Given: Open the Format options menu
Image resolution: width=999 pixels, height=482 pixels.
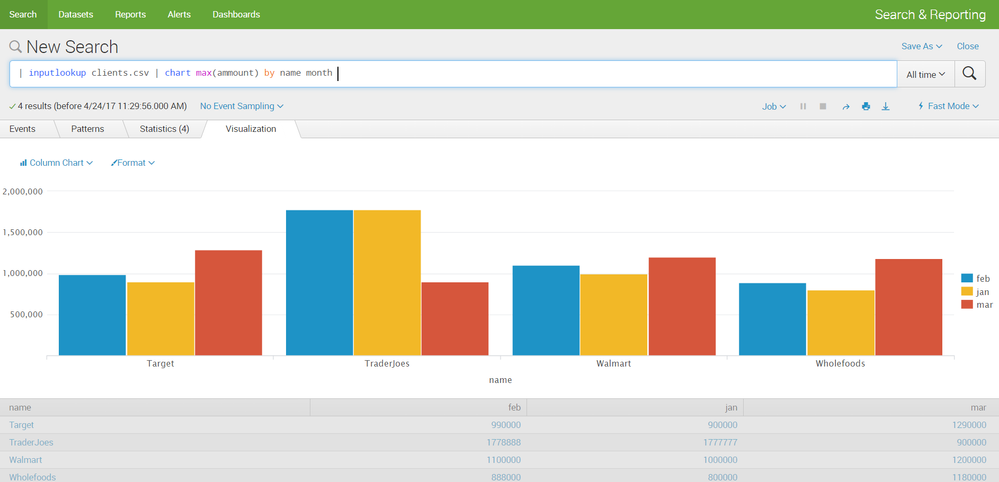Looking at the screenshot, I should click(x=133, y=162).
